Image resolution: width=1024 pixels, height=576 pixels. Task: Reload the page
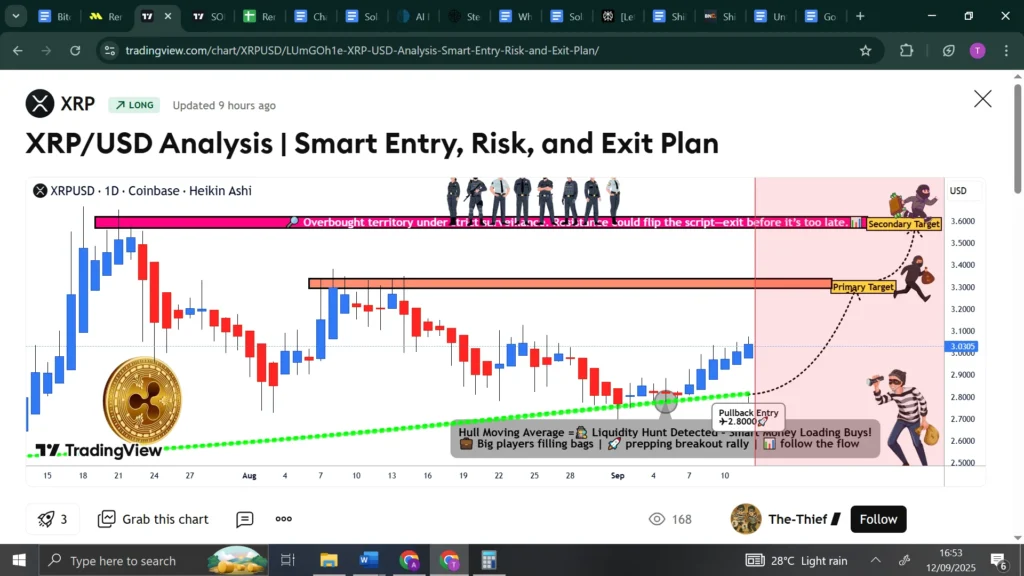pyautogui.click(x=75, y=50)
